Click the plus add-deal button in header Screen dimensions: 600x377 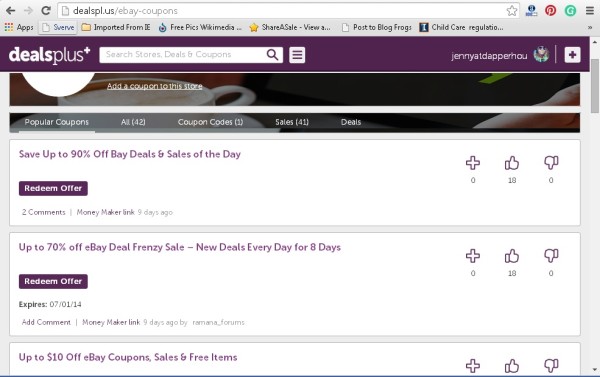[572, 55]
